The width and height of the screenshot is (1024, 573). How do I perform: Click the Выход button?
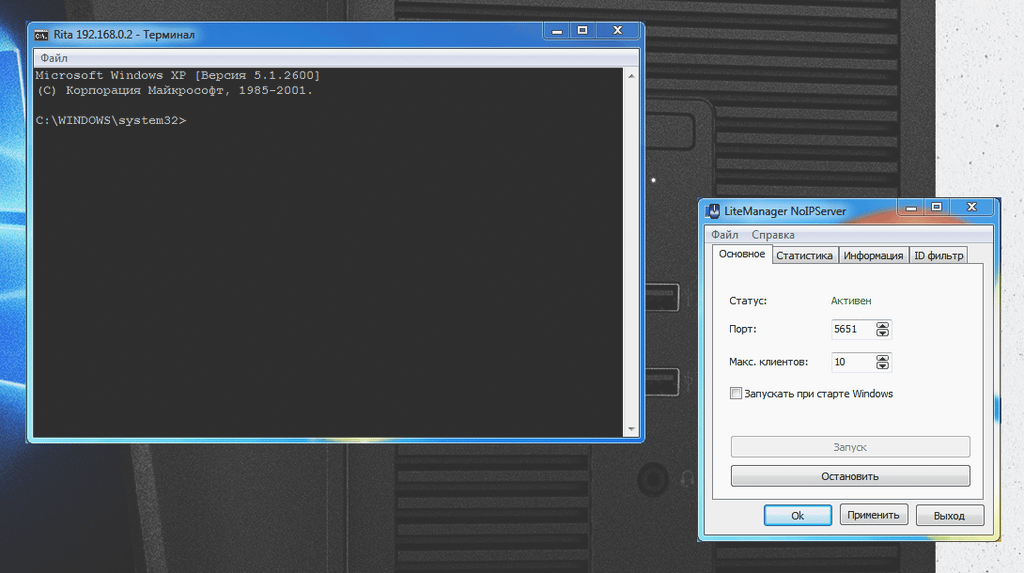click(949, 516)
